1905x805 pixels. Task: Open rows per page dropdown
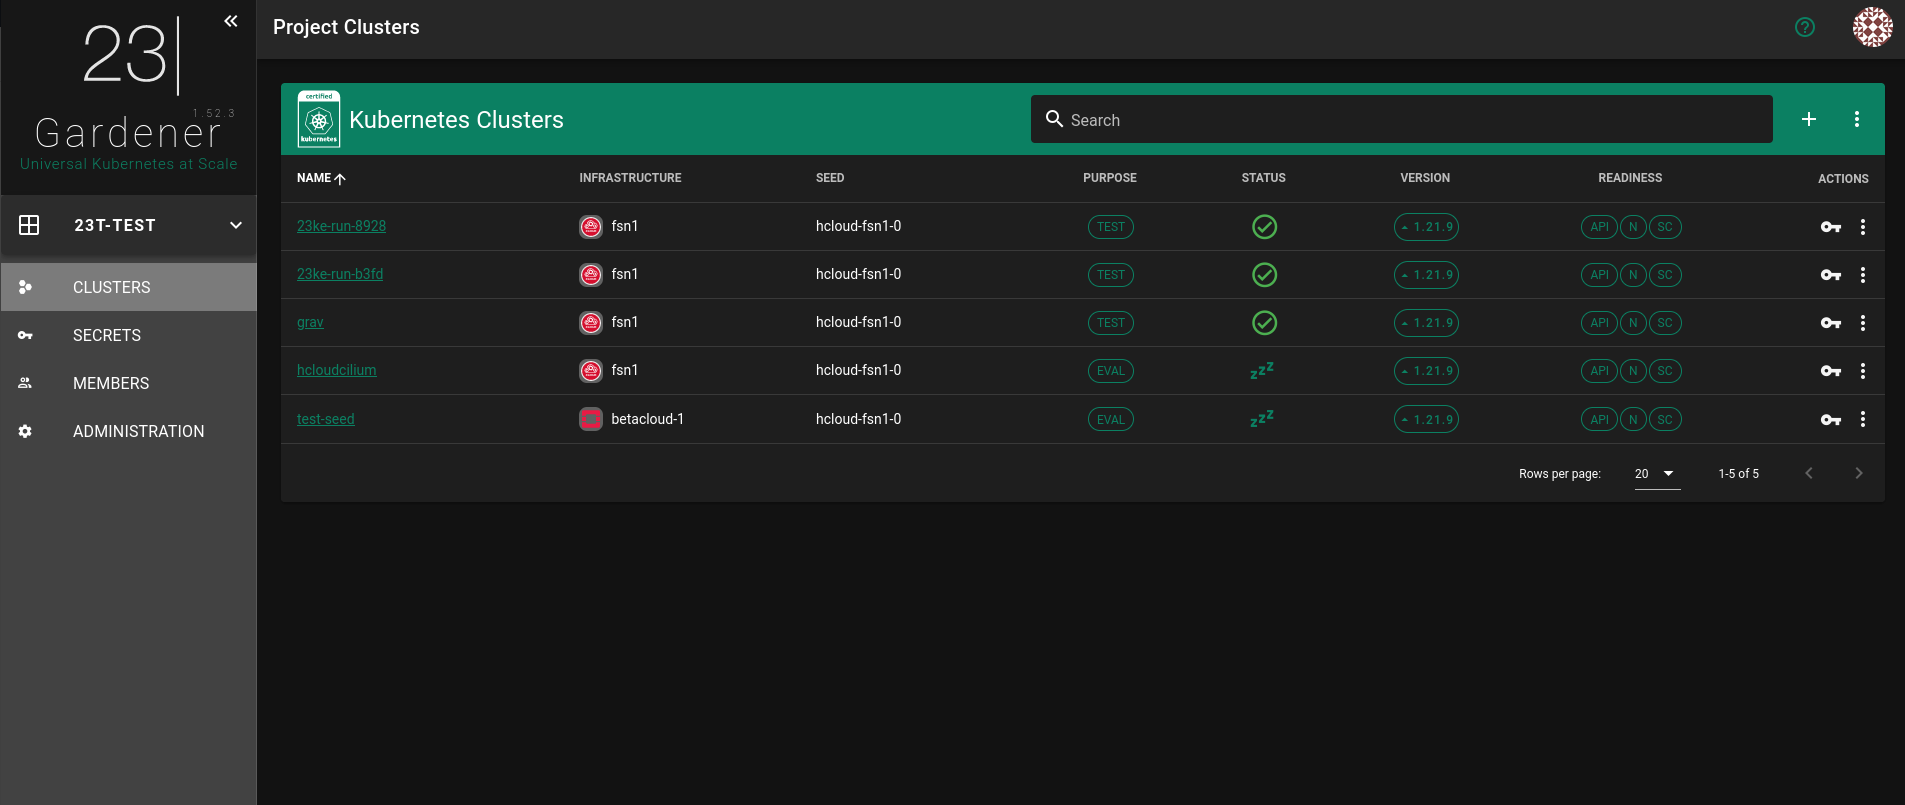tap(1657, 474)
